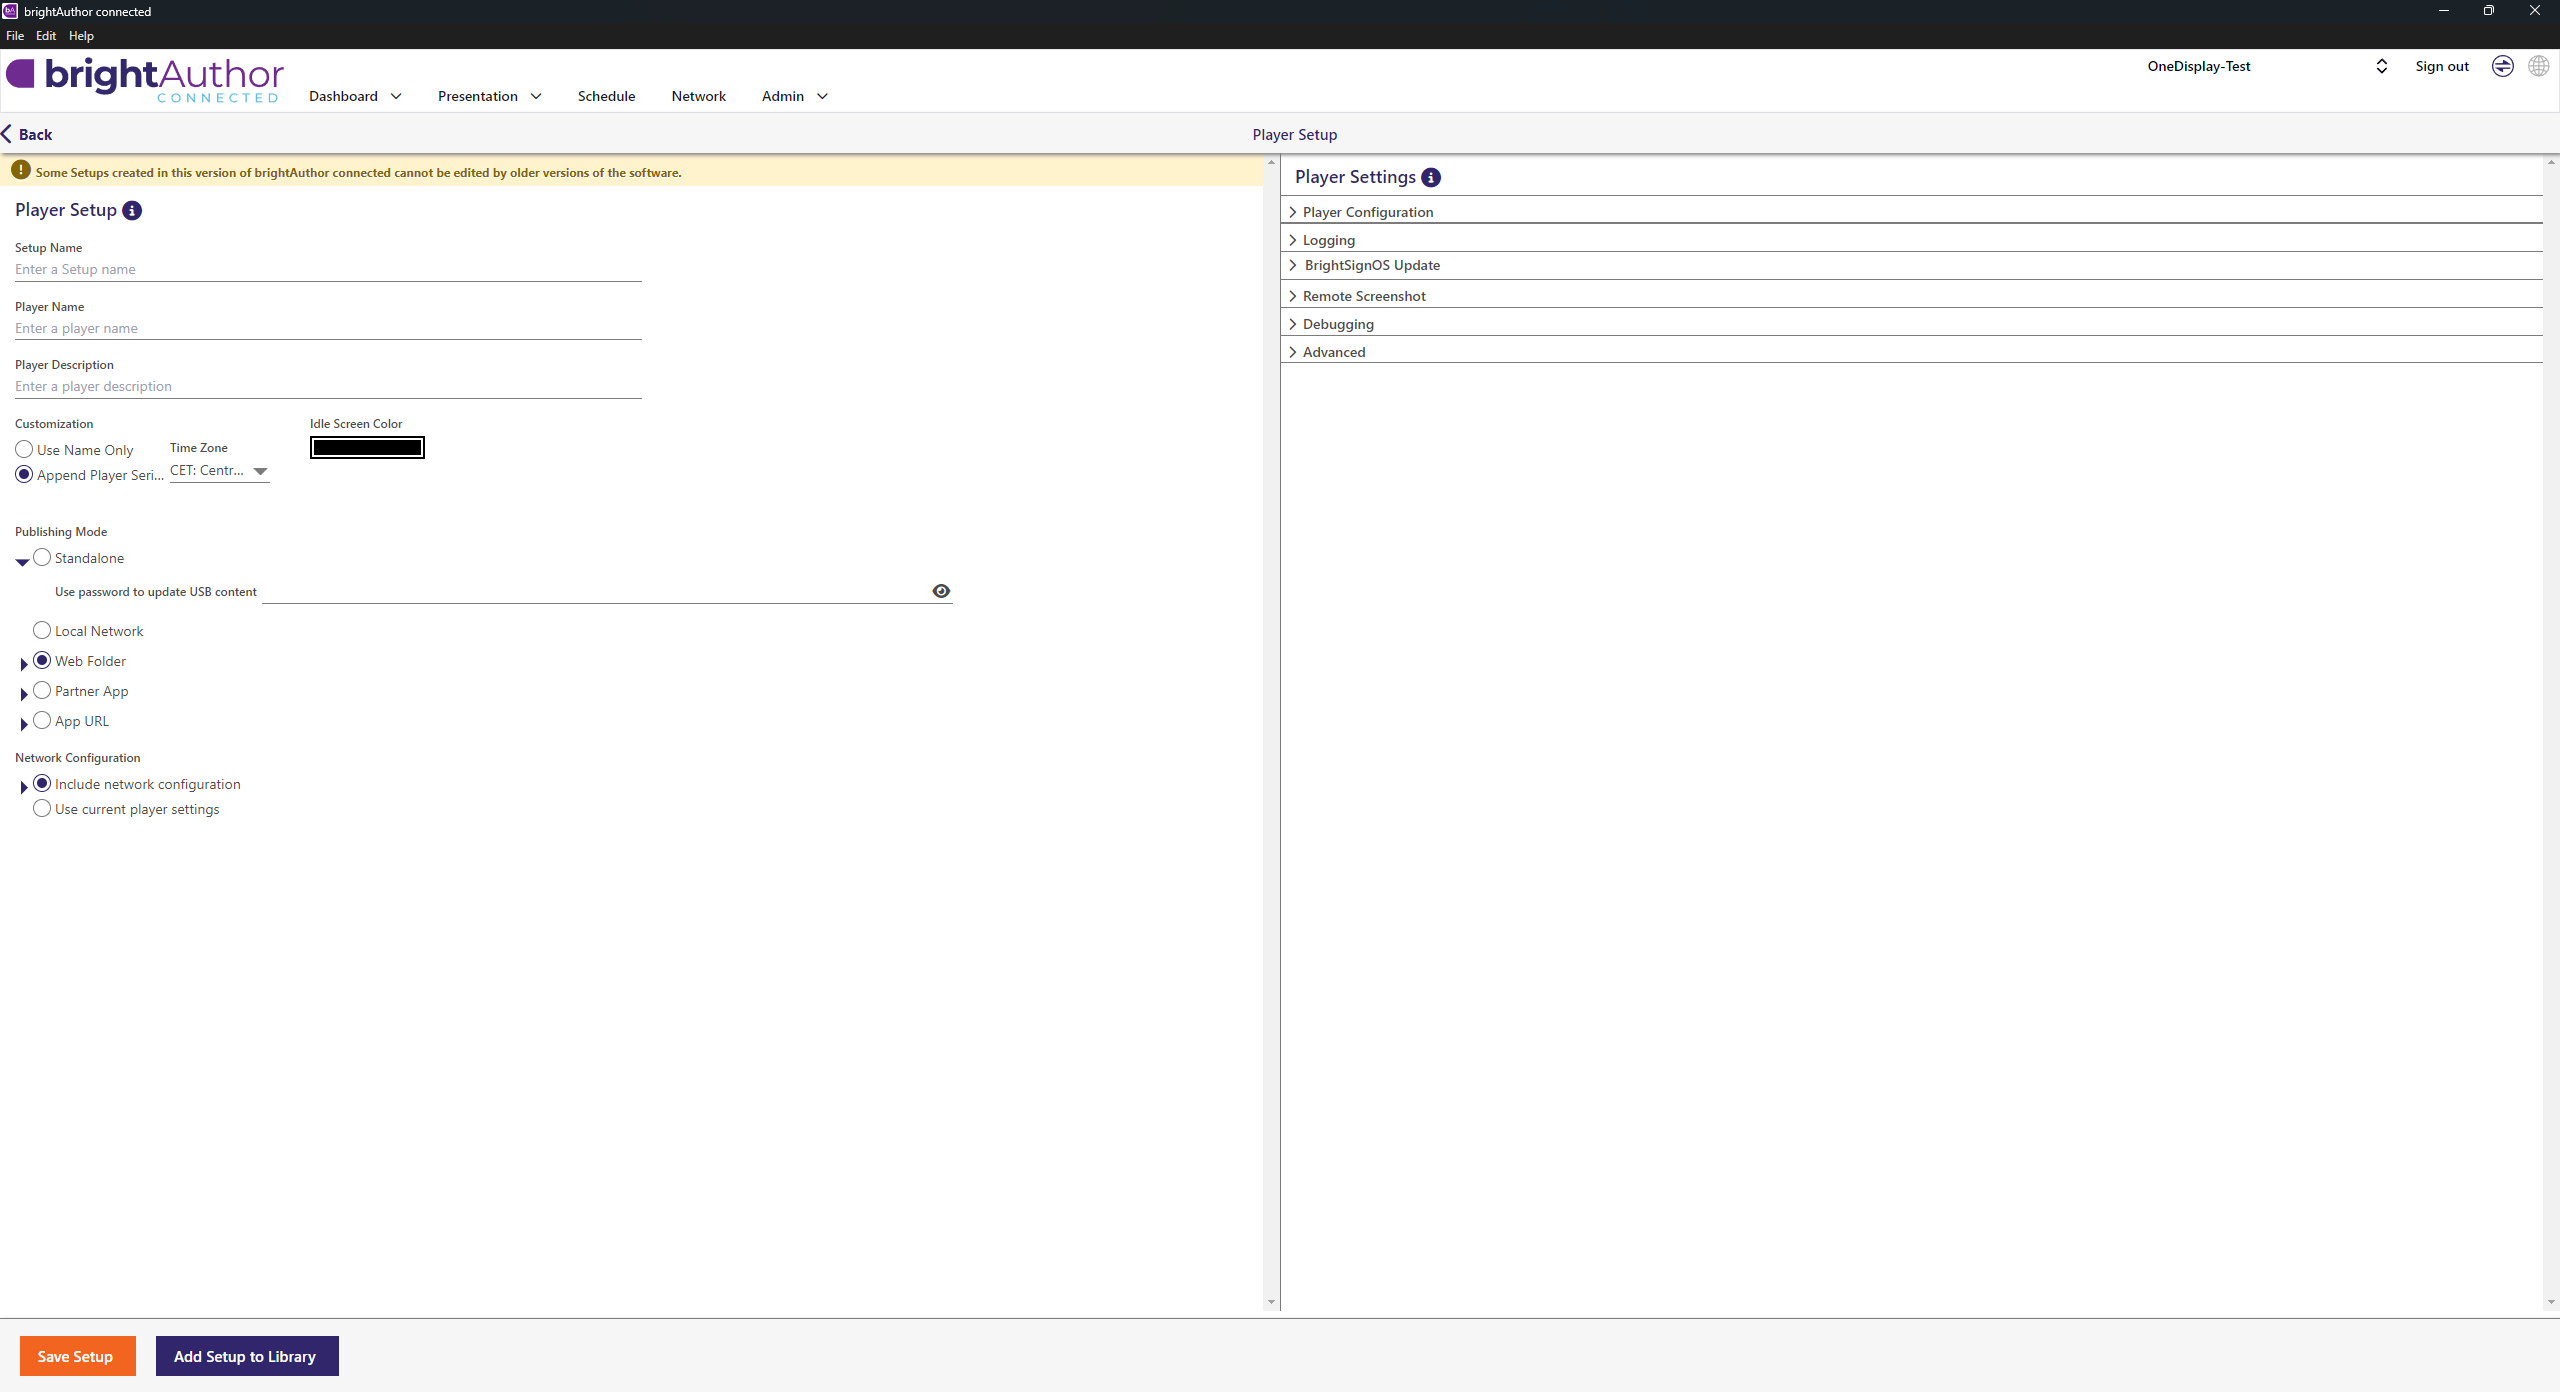Click the brightAuthor connected logo

click(x=146, y=80)
